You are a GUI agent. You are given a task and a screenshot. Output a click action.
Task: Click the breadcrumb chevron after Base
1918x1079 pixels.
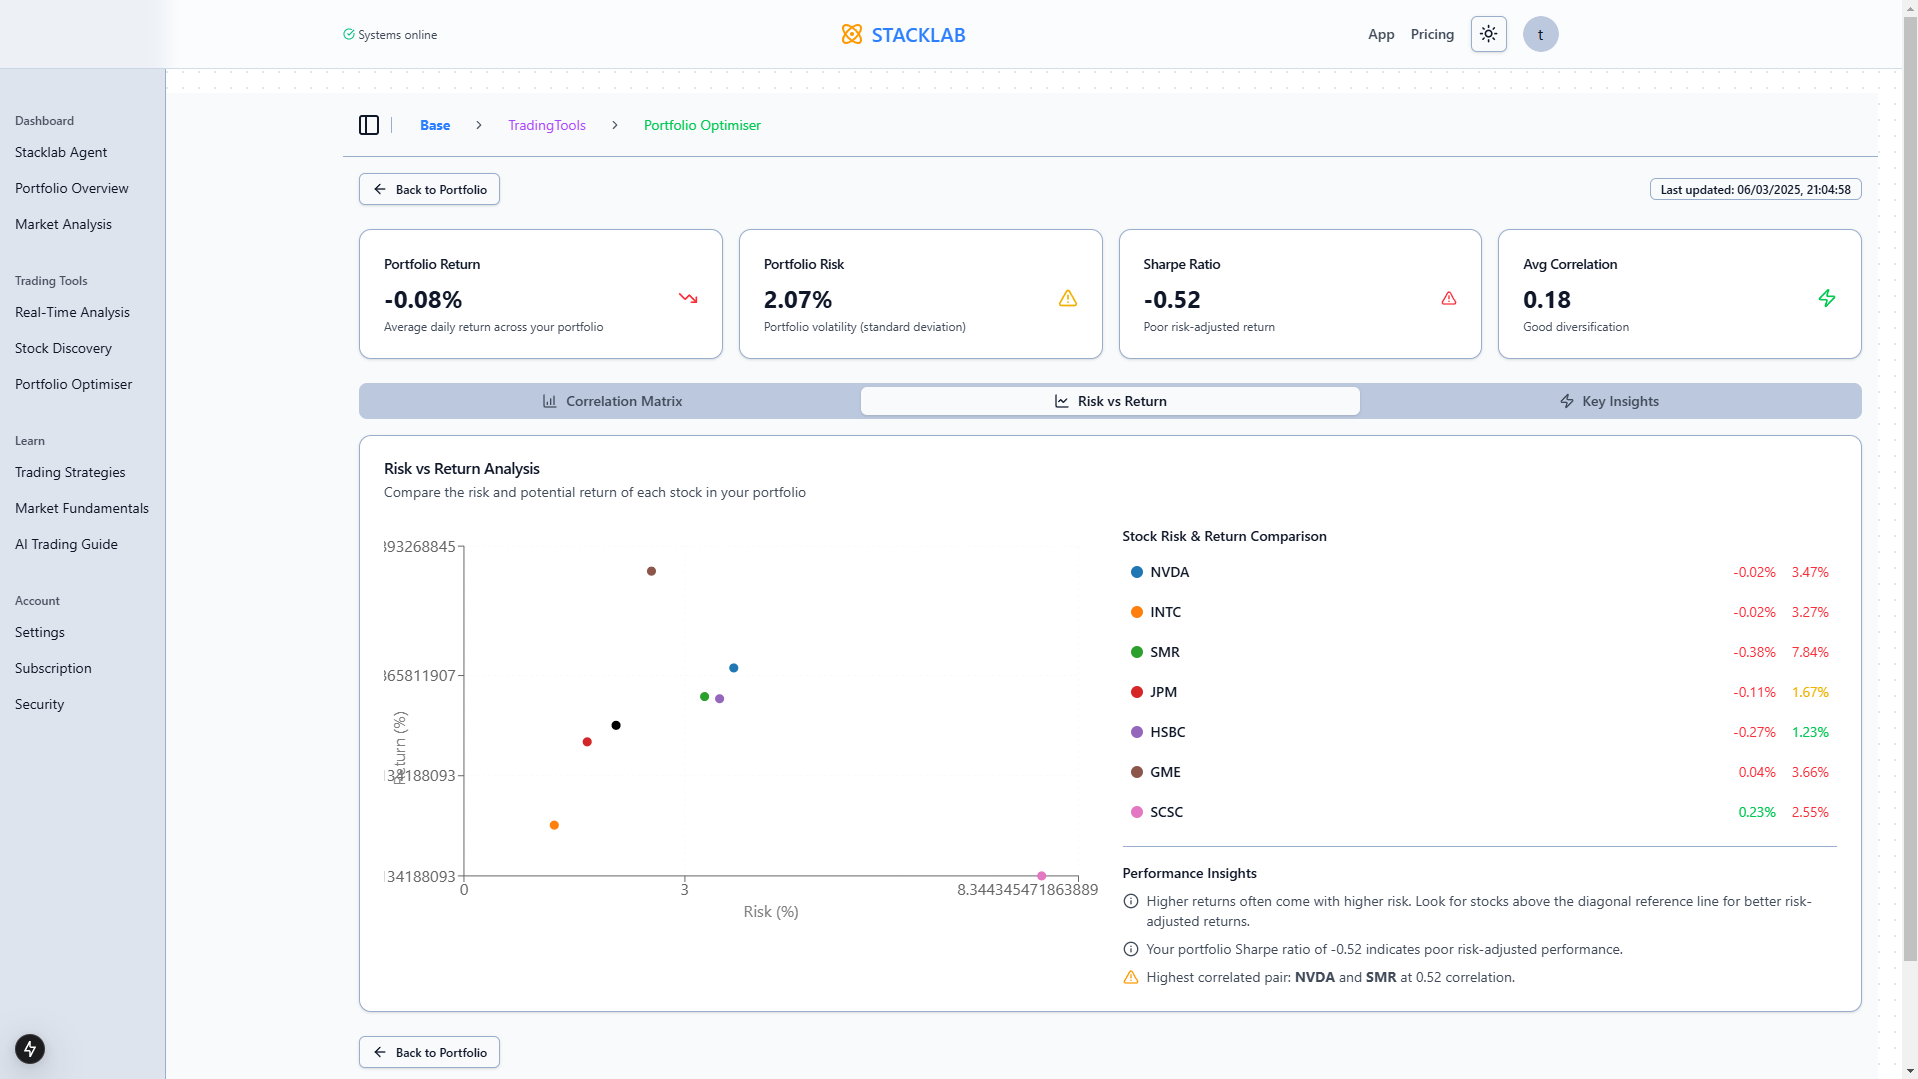pos(479,125)
